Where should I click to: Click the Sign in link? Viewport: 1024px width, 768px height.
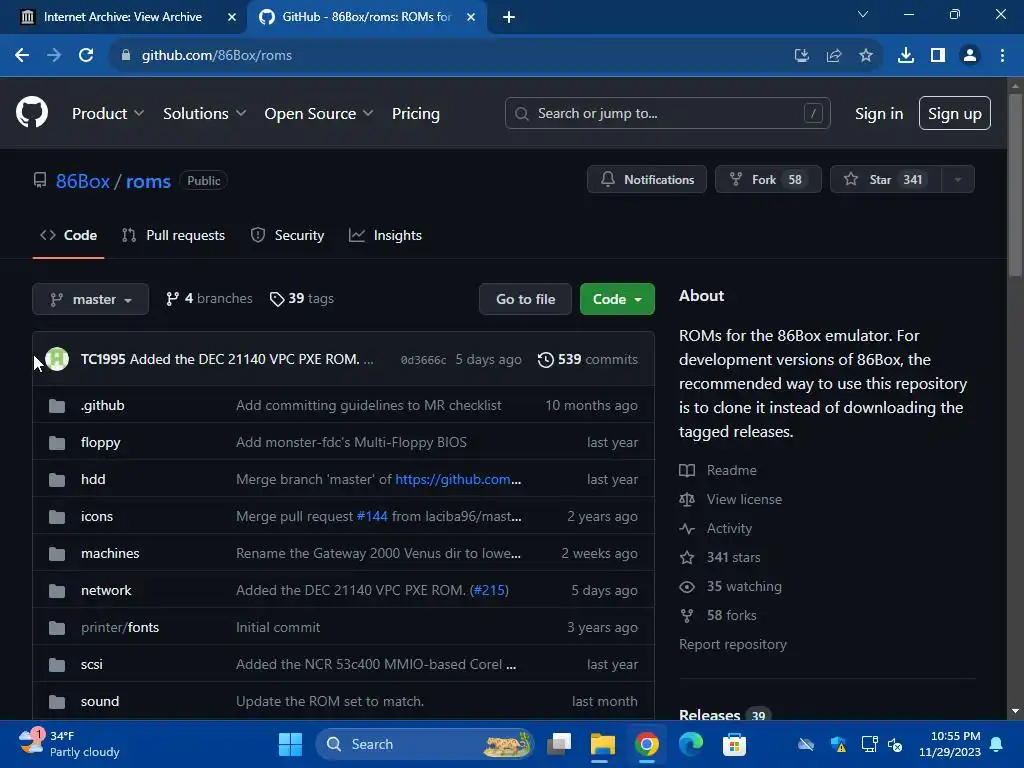(x=879, y=114)
